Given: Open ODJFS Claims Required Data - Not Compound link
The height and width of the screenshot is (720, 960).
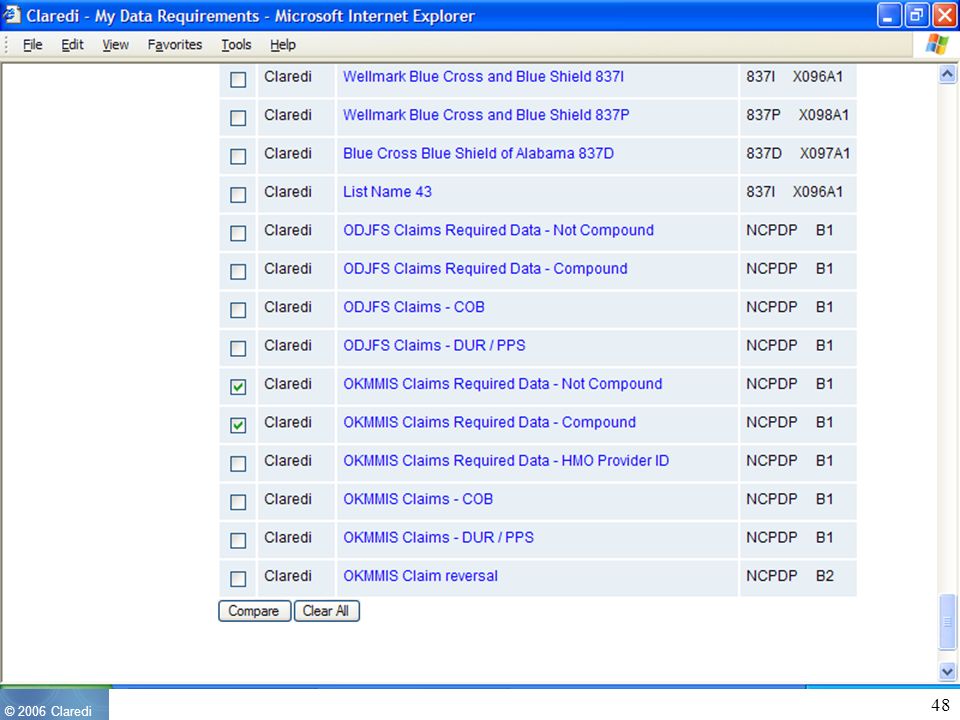Looking at the screenshot, I should click(498, 230).
